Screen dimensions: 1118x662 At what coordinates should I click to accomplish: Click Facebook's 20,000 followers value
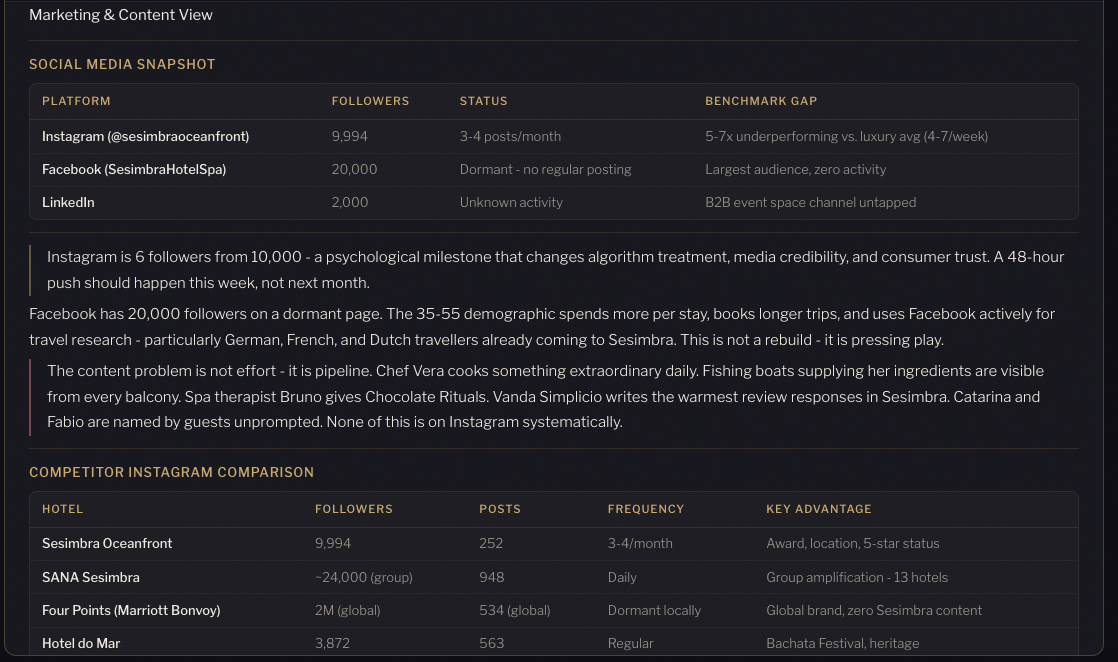[354, 169]
